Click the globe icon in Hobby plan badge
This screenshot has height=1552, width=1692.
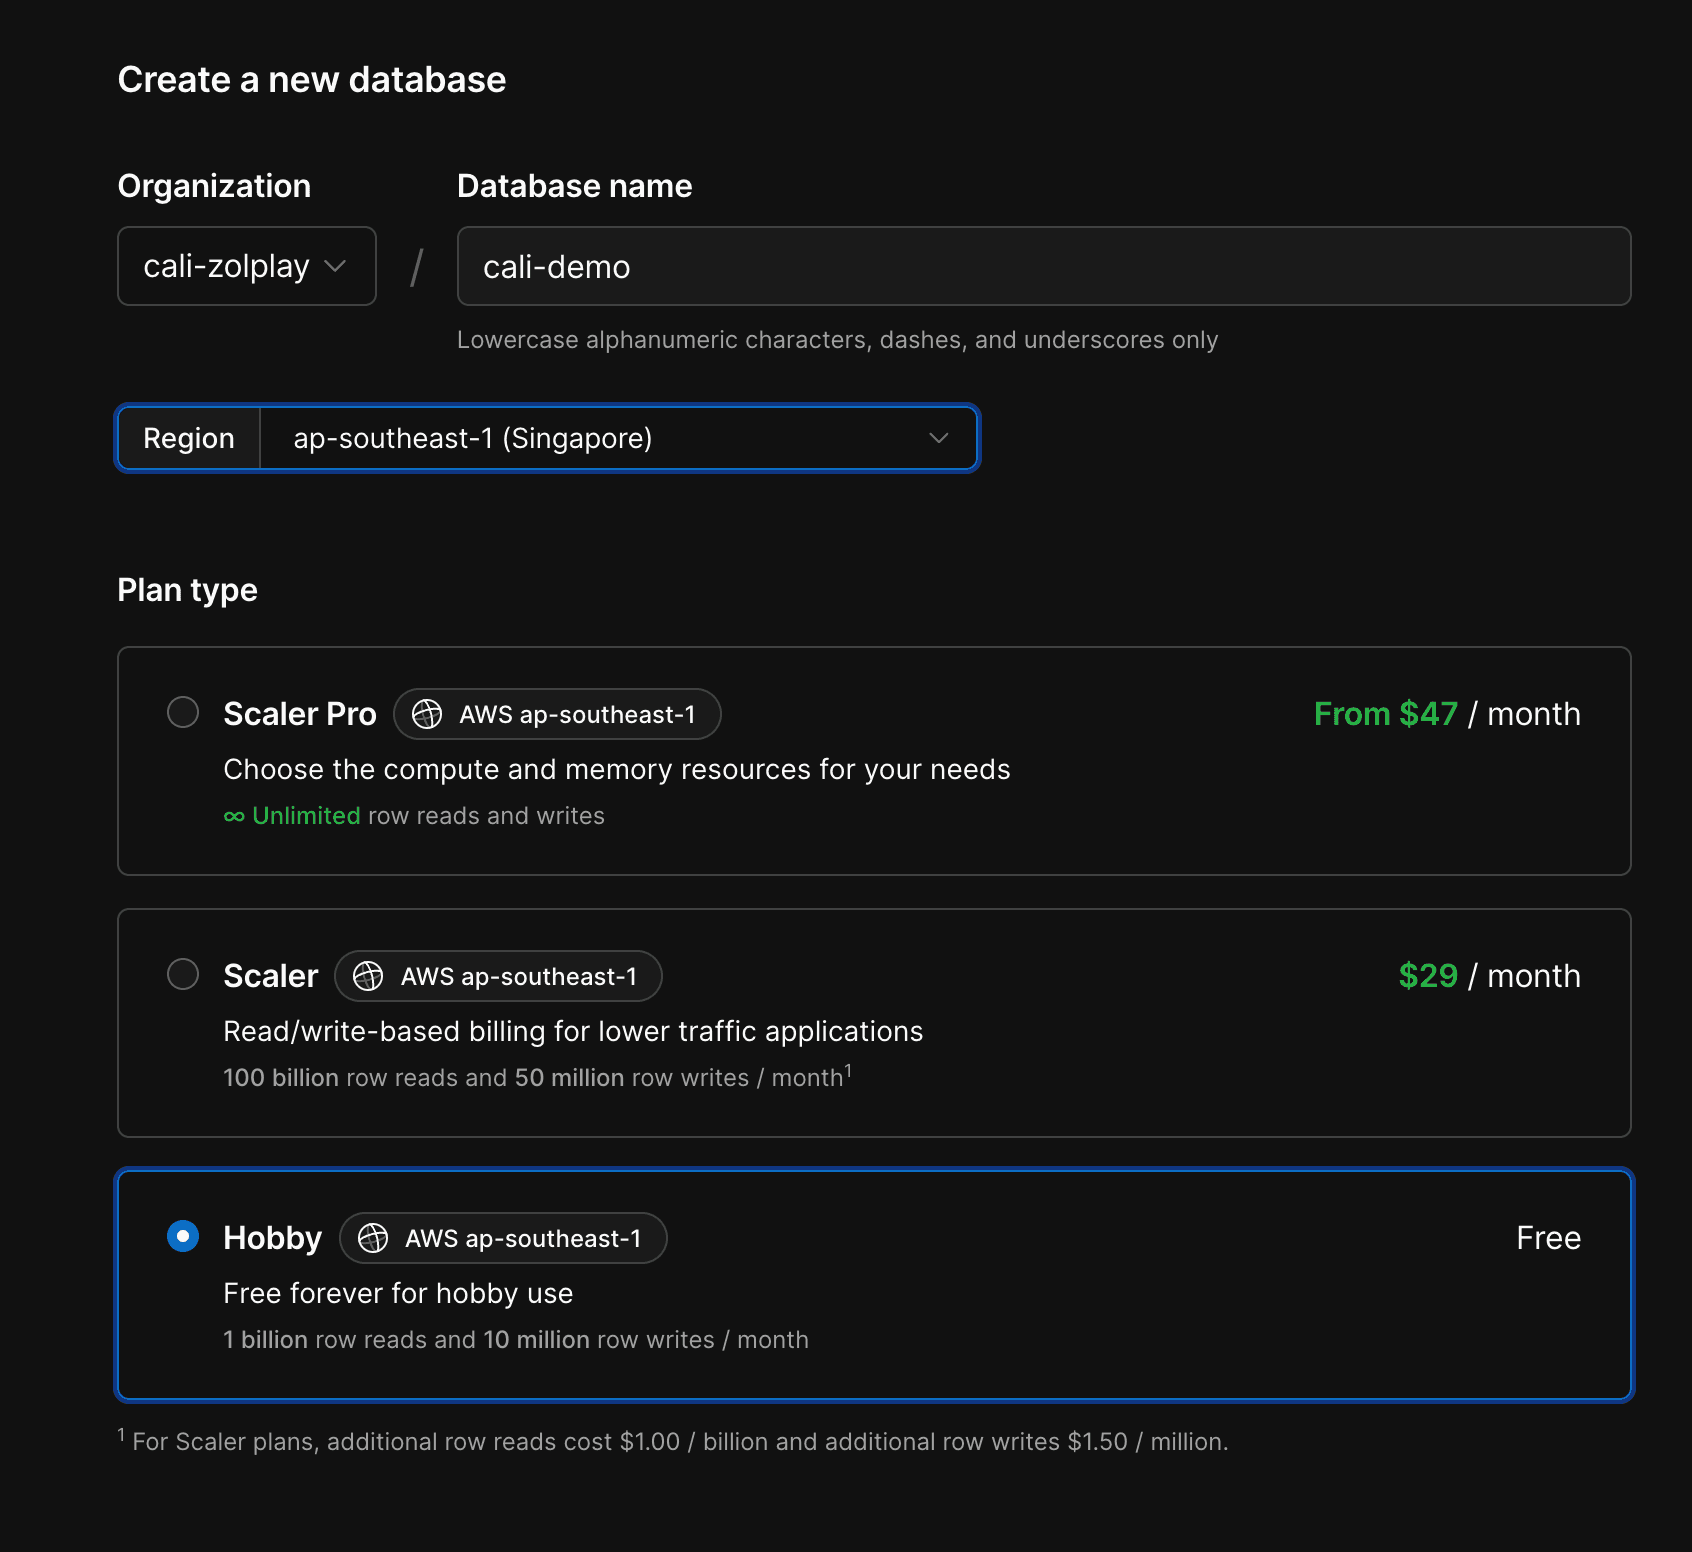click(x=373, y=1238)
